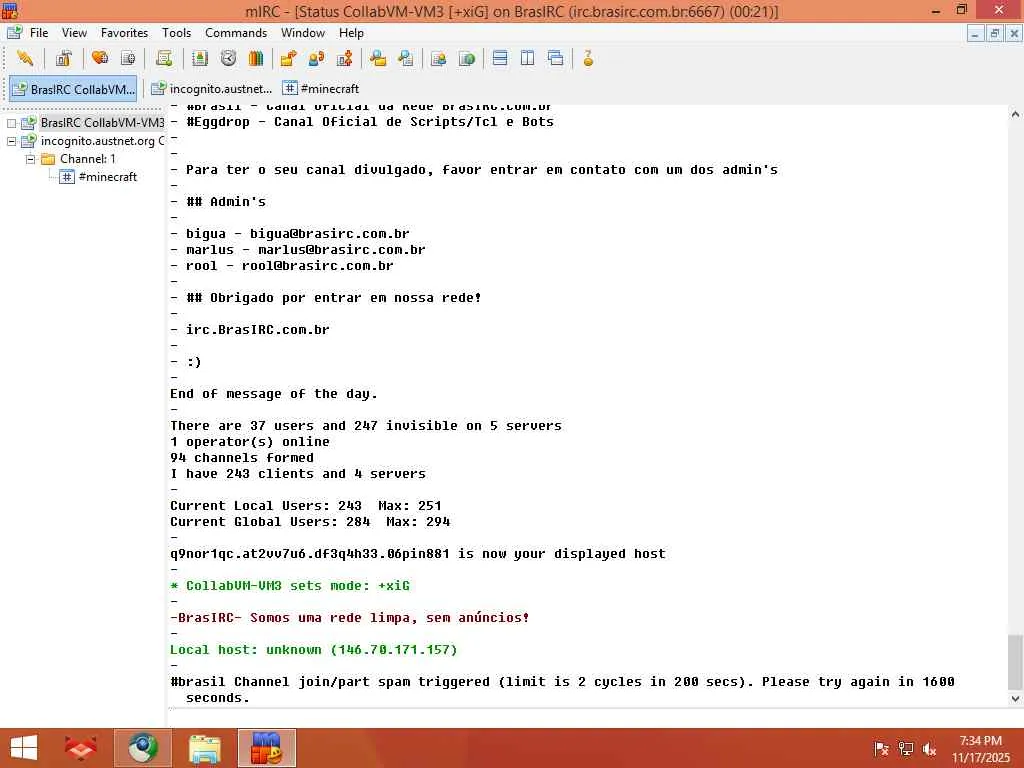Screen dimensions: 1024x768
Task: Open DCC Options toolbar icon
Action: 344,59
